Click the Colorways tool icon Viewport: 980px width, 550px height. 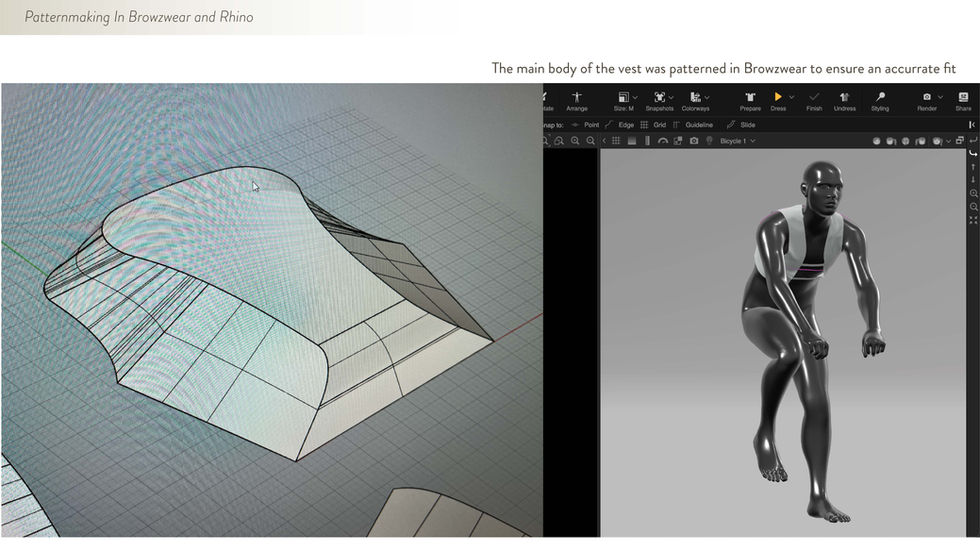pos(695,98)
